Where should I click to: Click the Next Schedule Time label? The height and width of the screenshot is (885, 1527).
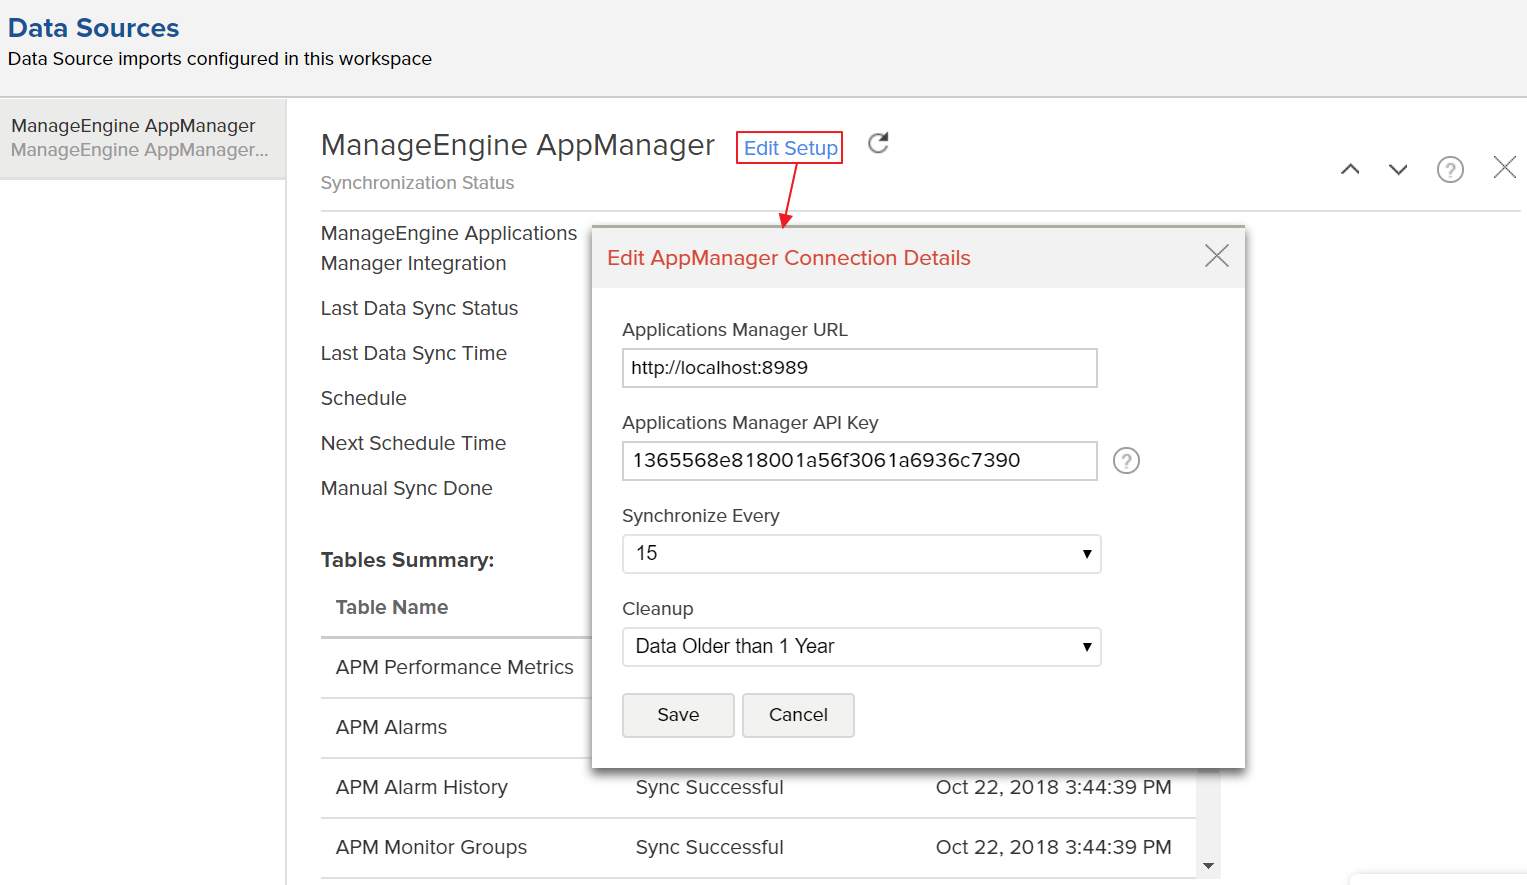tap(413, 443)
